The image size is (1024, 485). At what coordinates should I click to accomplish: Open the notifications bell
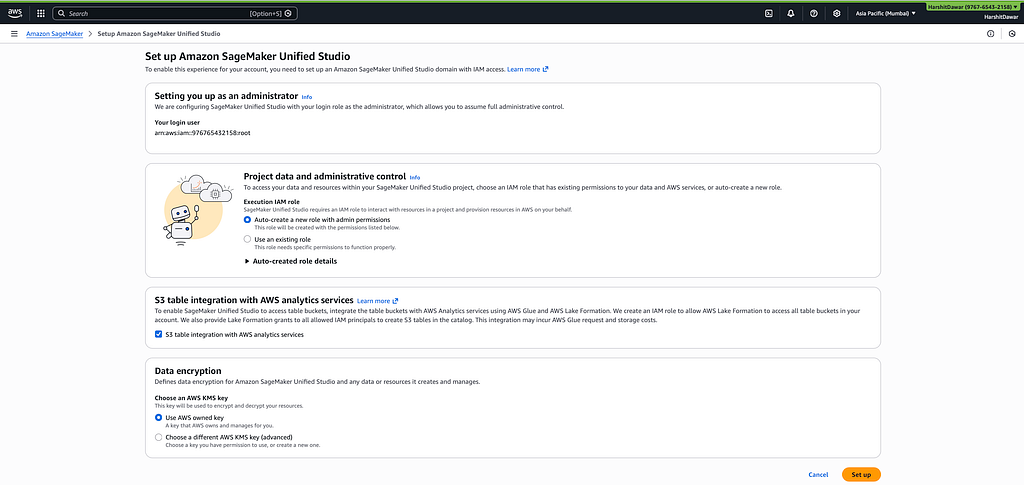pyautogui.click(x=791, y=13)
